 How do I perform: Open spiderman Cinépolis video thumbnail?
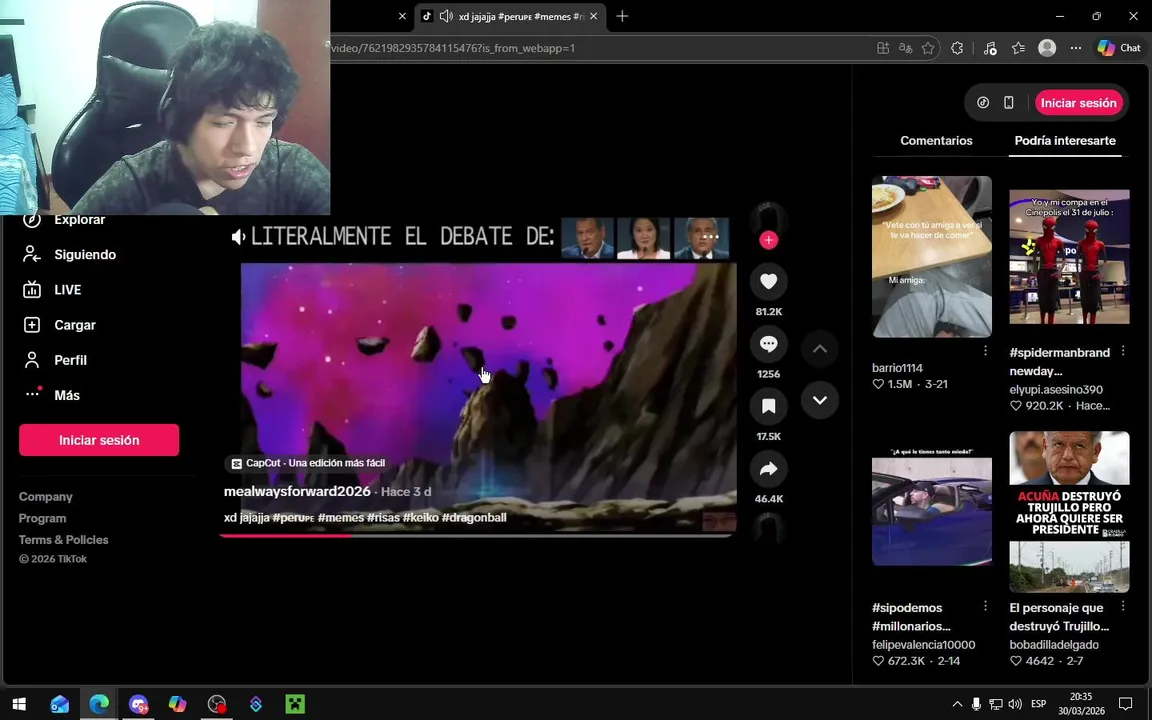coord(1069,256)
